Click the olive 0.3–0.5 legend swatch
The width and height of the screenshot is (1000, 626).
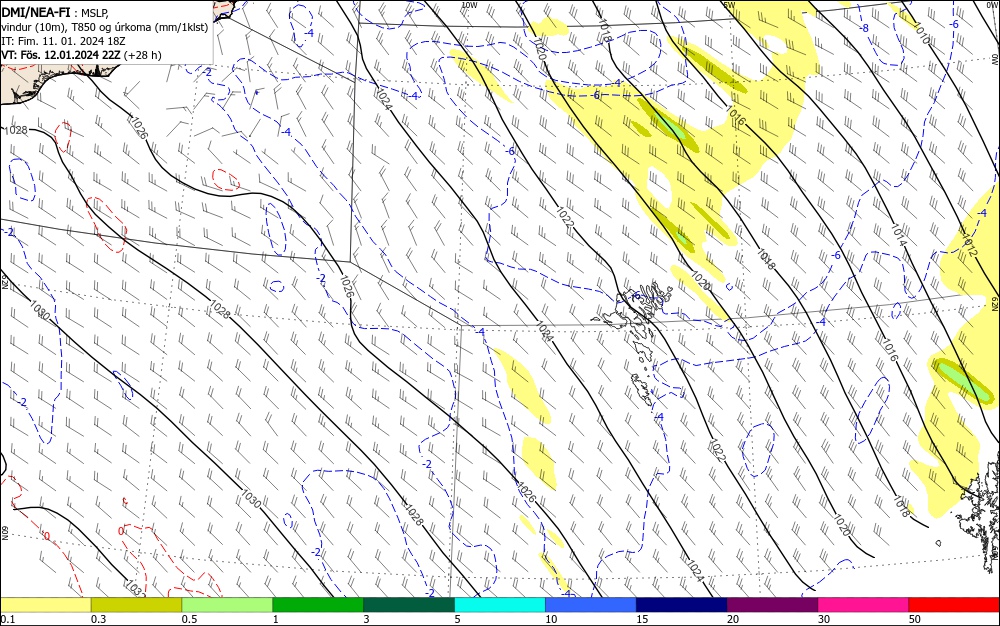[136, 605]
